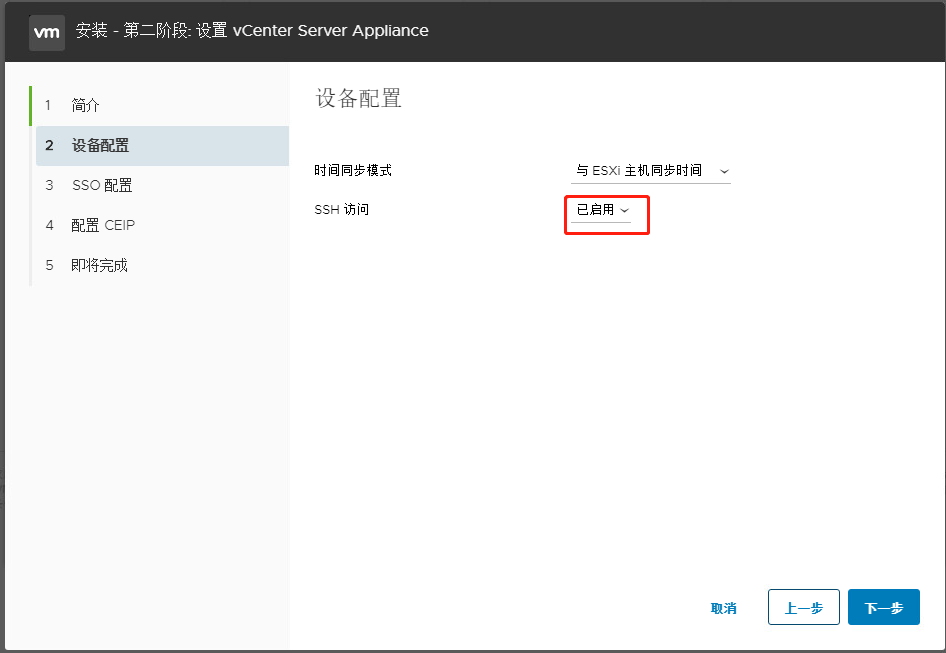Click the SSH 访问 label

pos(341,209)
